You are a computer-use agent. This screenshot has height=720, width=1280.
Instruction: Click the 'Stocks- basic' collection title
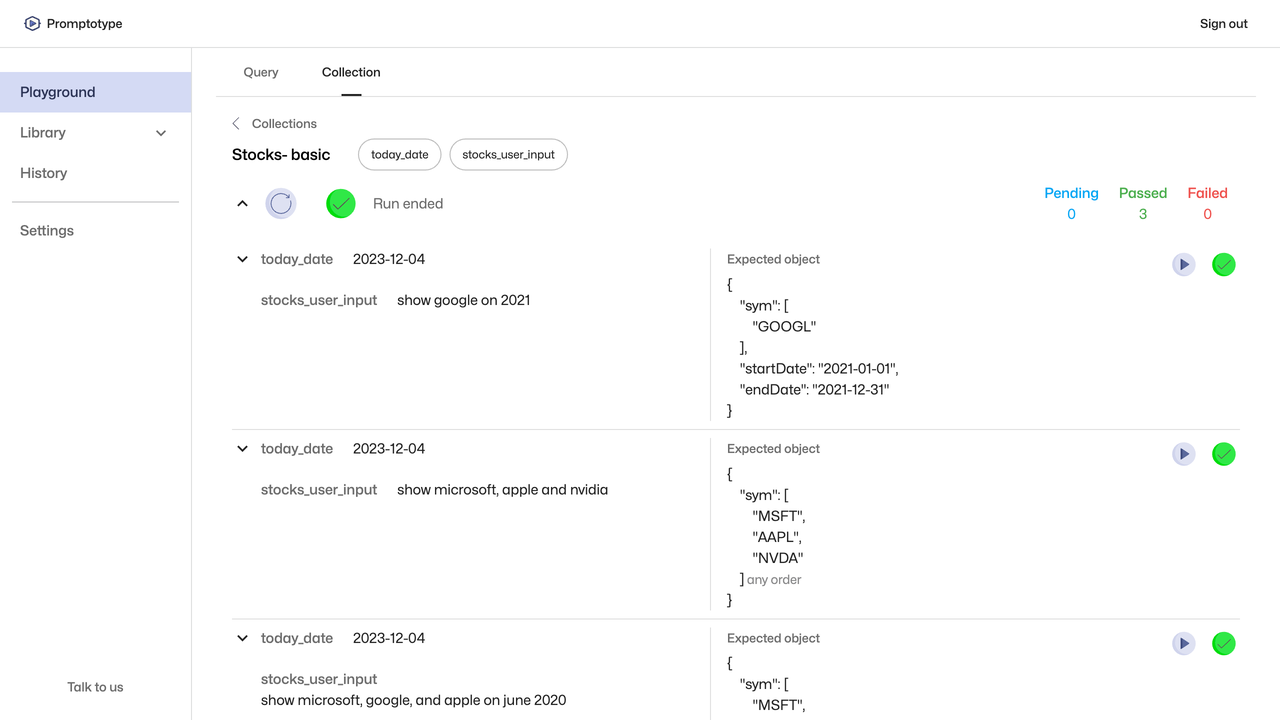pyautogui.click(x=281, y=155)
